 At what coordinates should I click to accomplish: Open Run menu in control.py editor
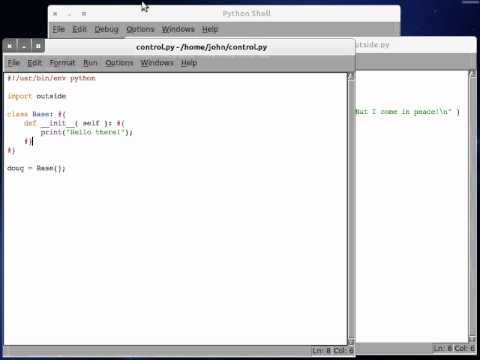point(90,63)
